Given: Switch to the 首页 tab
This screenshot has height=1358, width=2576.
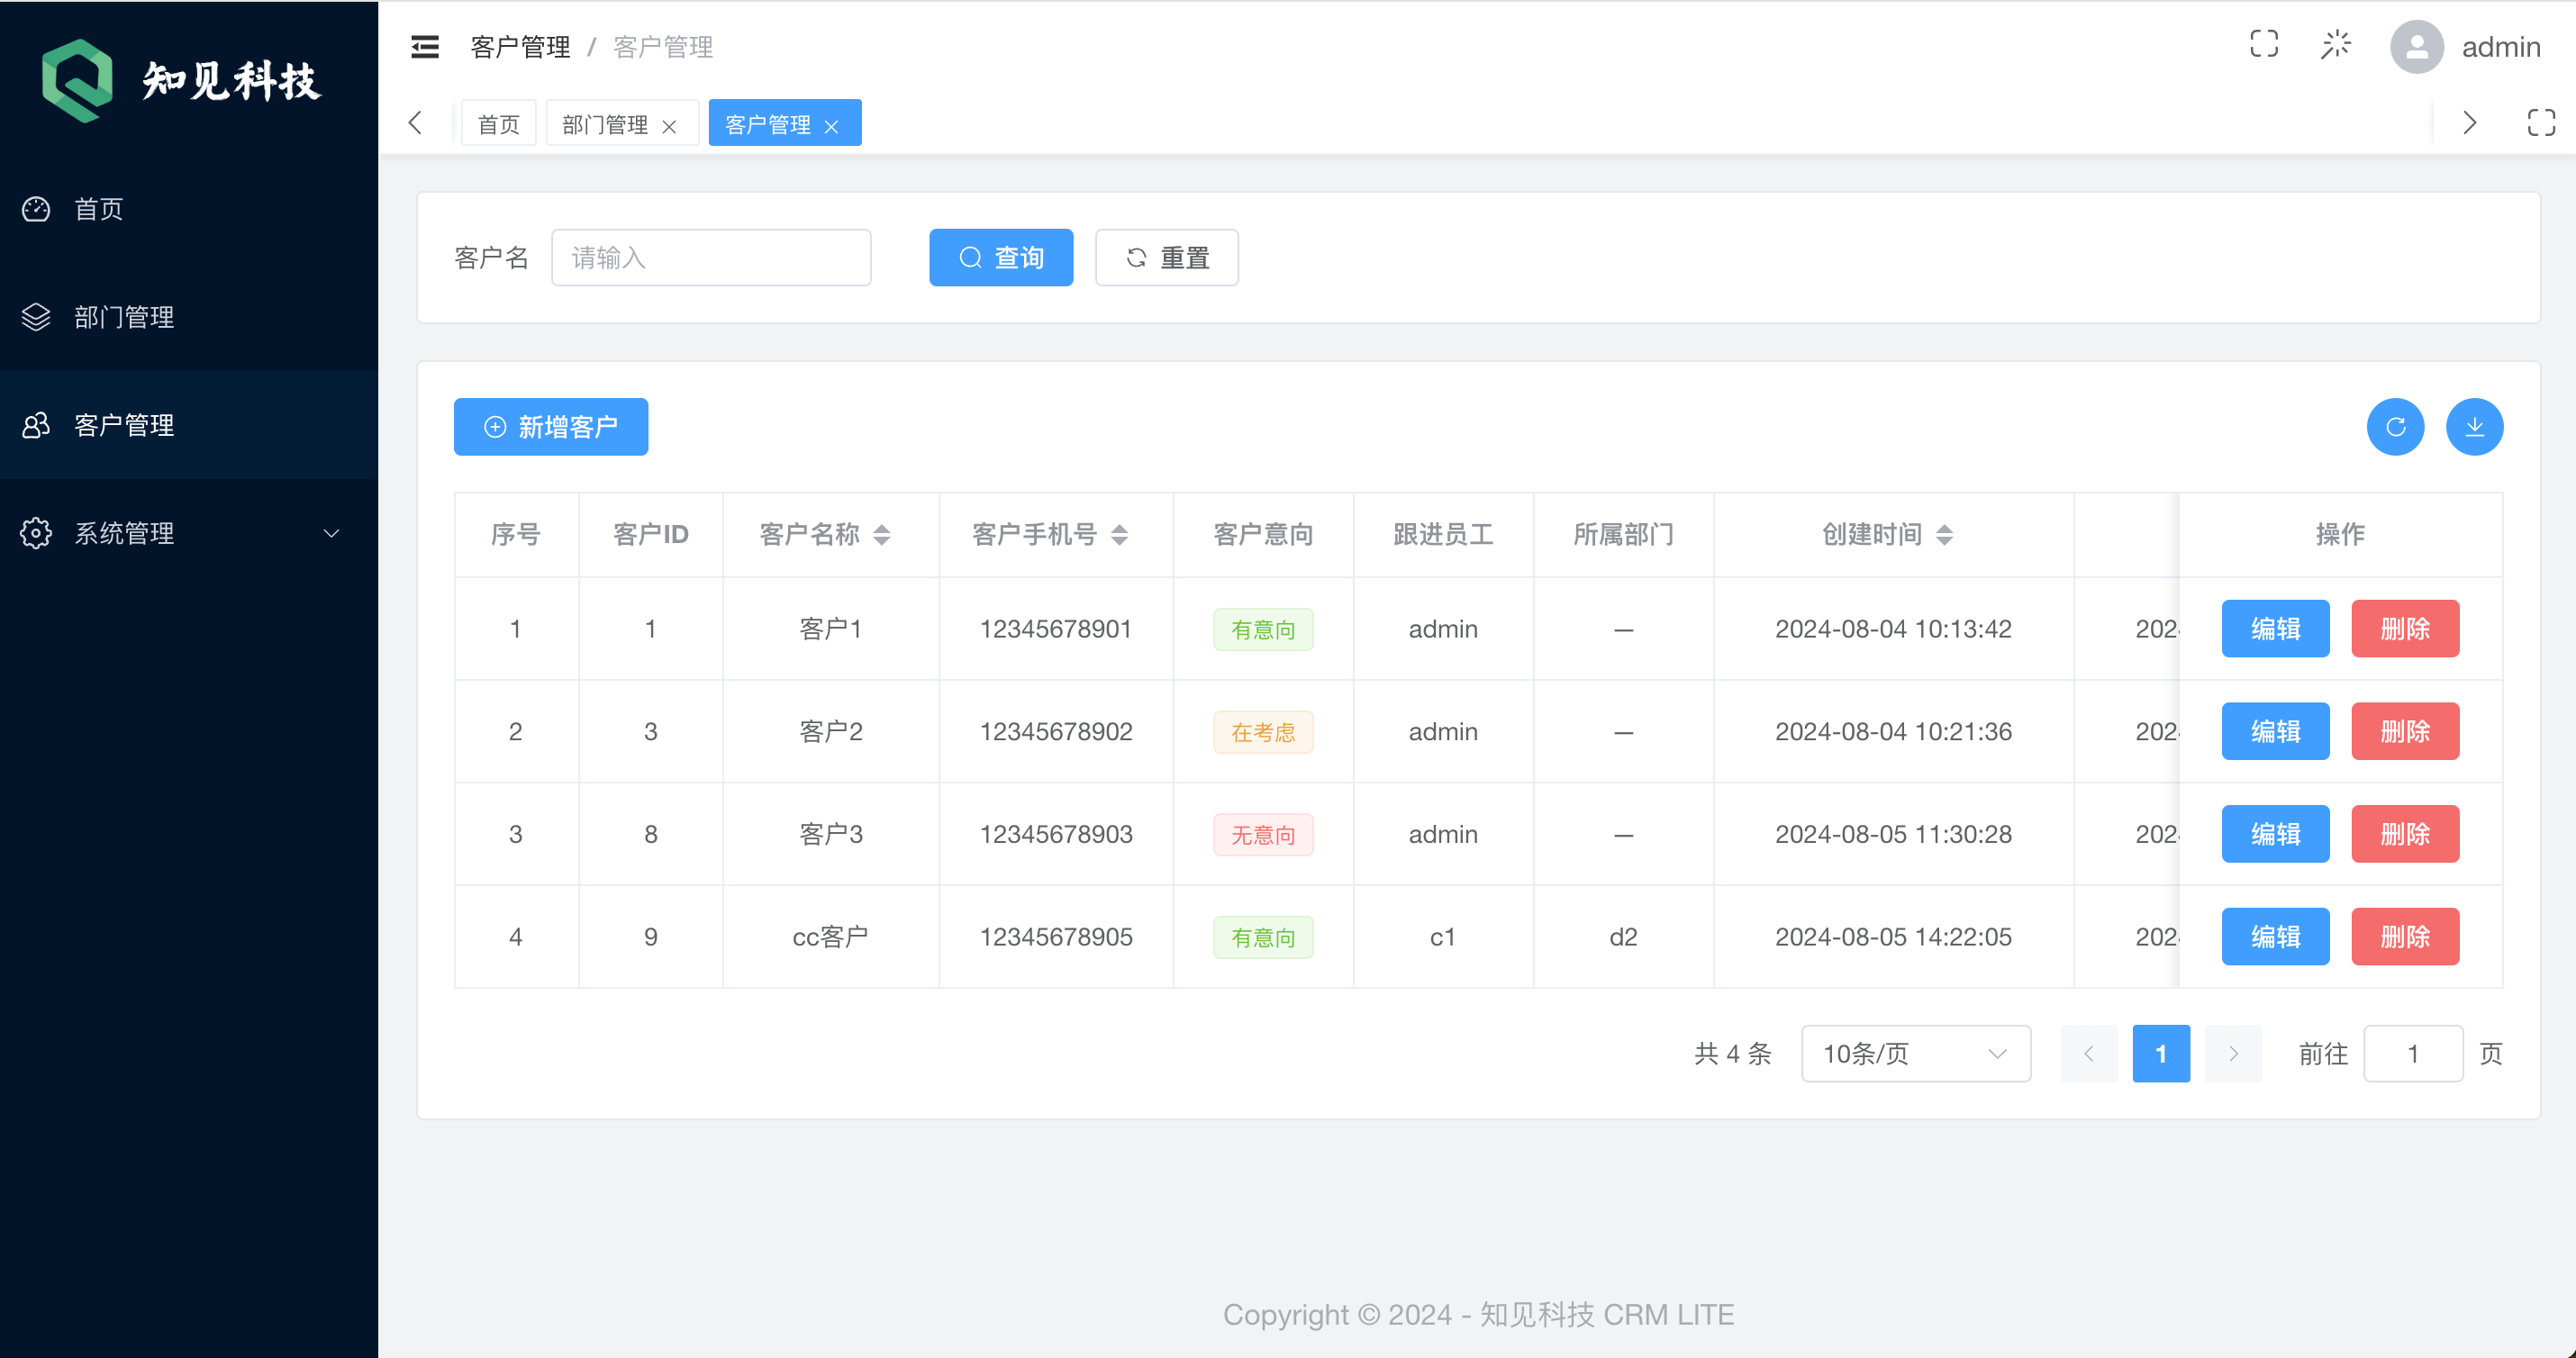Looking at the screenshot, I should (499, 124).
